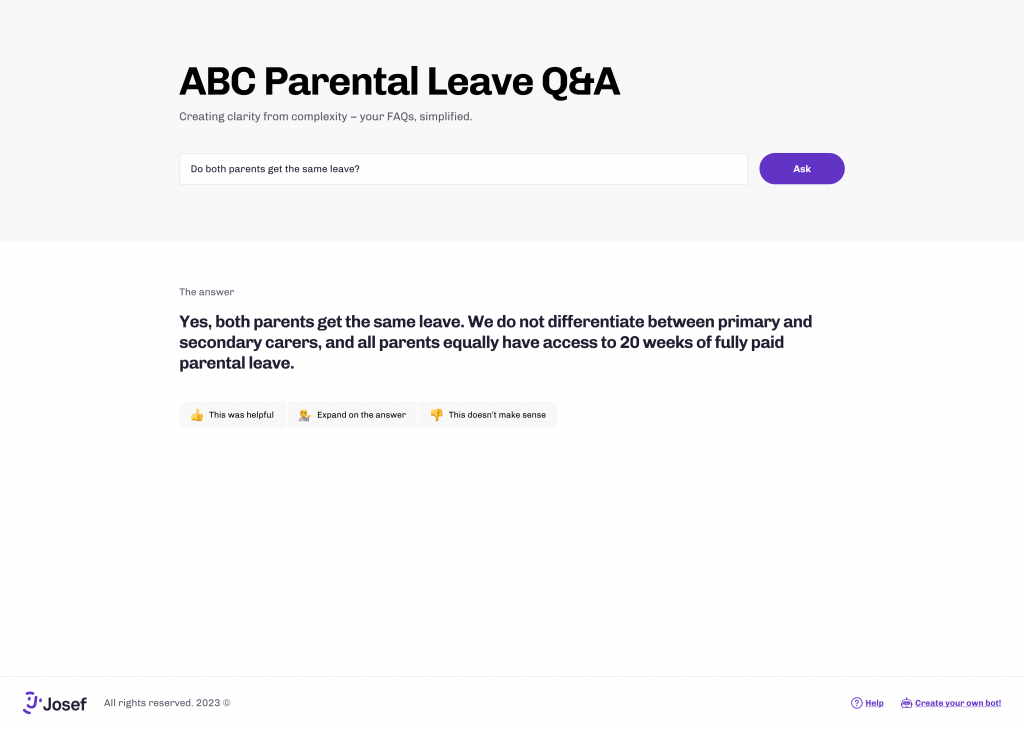Image resolution: width=1024 pixels, height=730 pixels.
Task: Click the Josef wordmark text in footer
Action: [65, 705]
